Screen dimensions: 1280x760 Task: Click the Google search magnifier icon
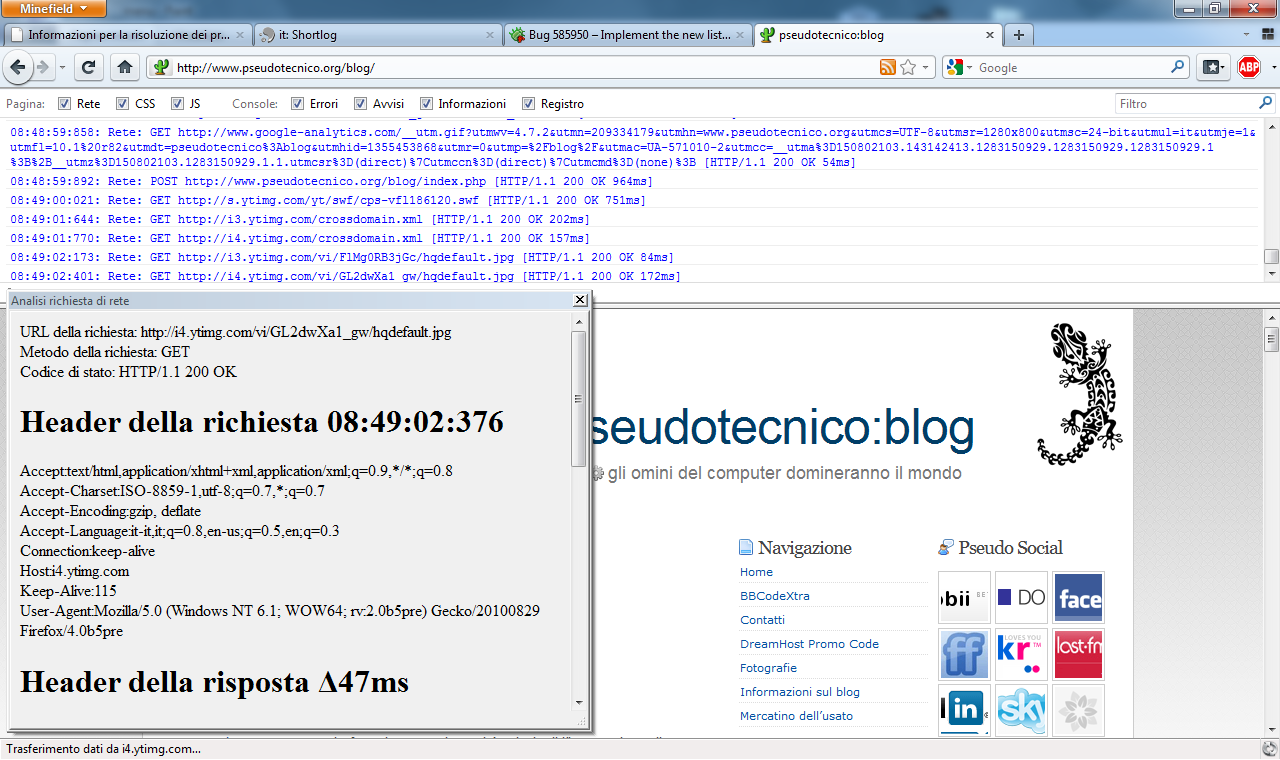tap(1178, 67)
